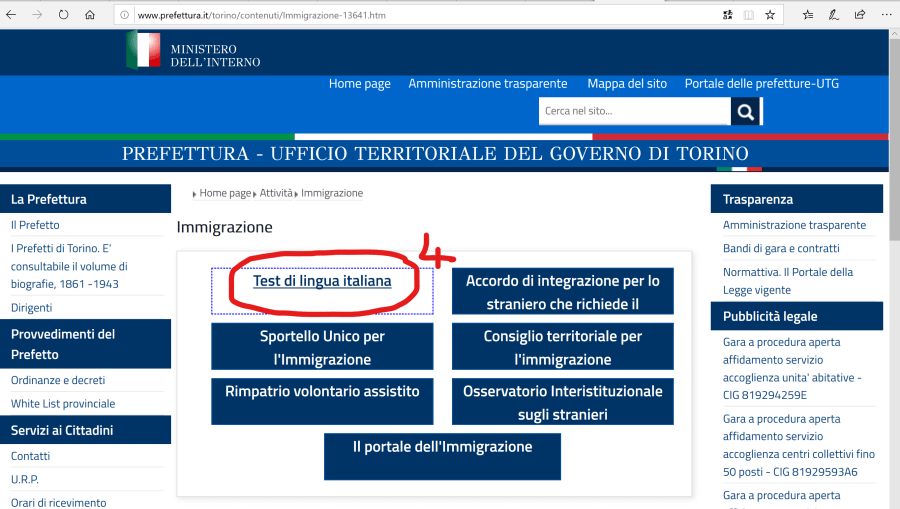Click the browser back arrow
This screenshot has height=509, width=900.
(x=12, y=15)
